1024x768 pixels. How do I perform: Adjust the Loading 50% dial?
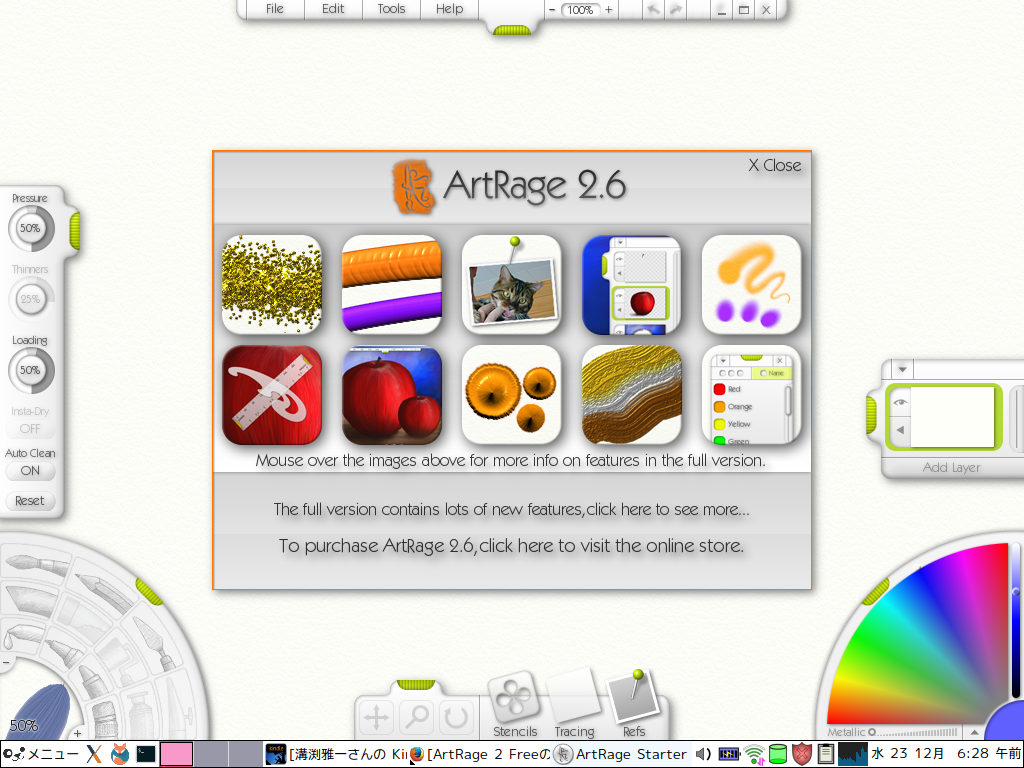point(31,370)
